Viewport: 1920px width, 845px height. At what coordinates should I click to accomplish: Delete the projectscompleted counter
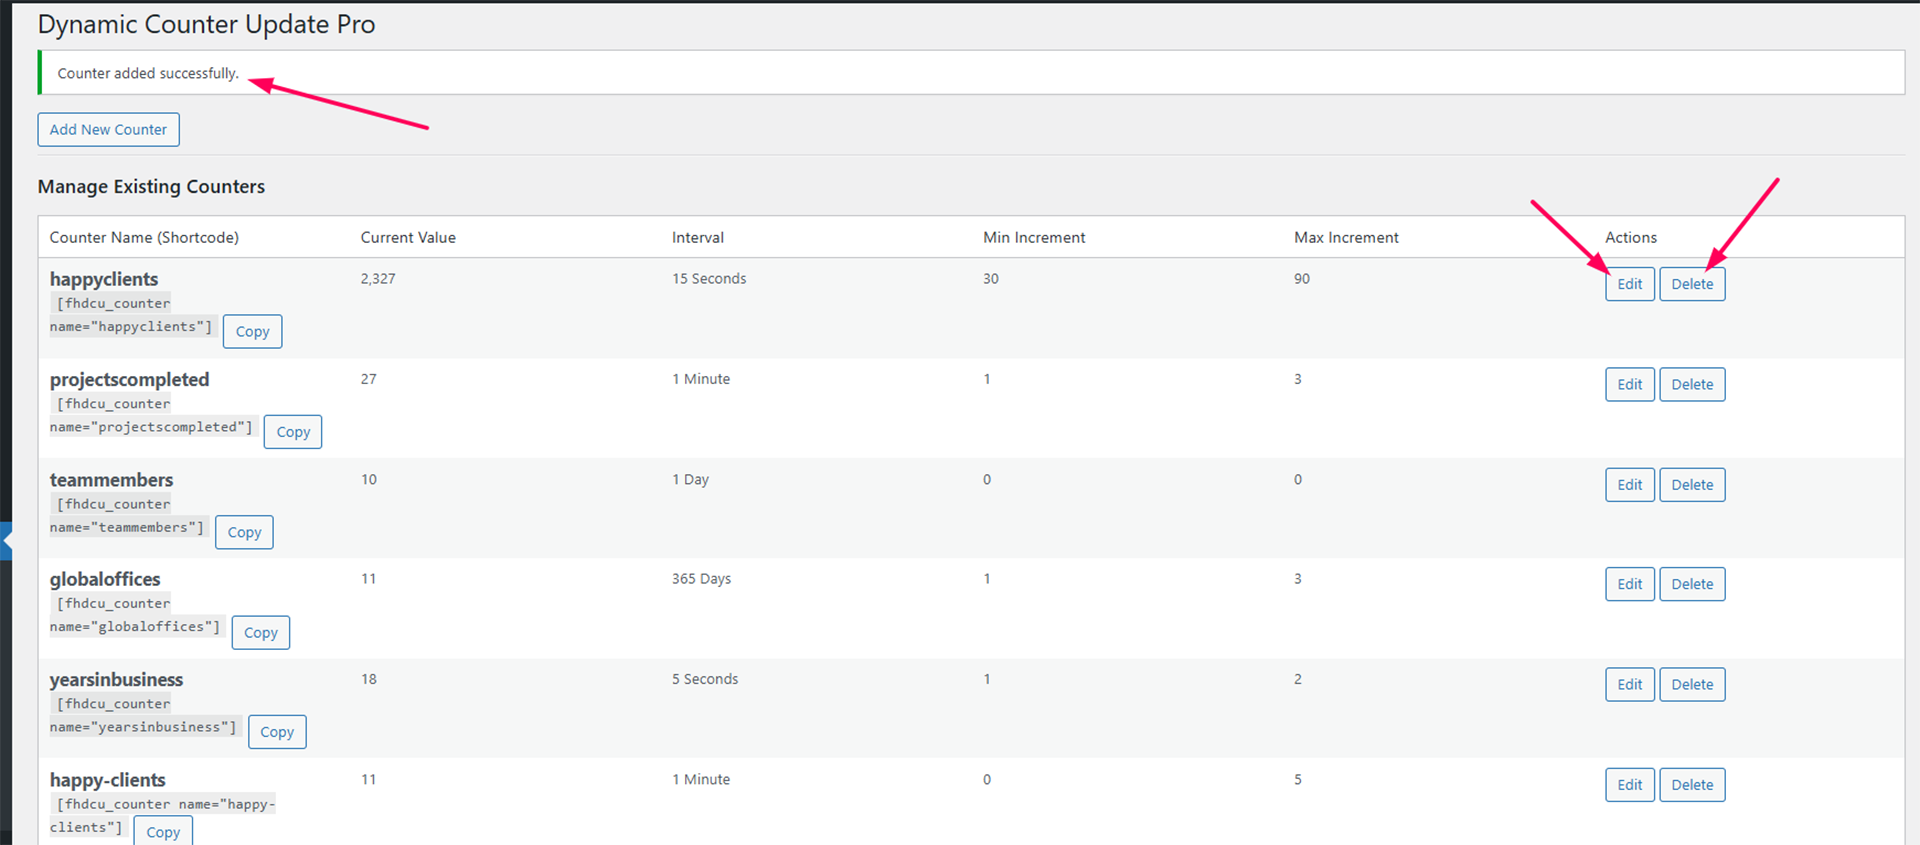point(1691,385)
